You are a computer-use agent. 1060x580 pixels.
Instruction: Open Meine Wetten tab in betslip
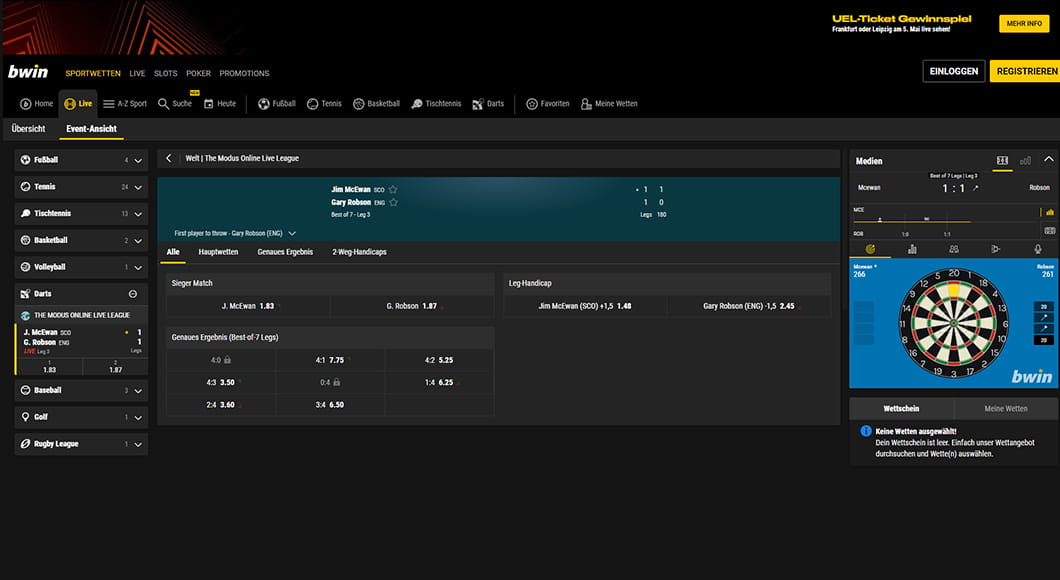pyautogui.click(x=1006, y=408)
